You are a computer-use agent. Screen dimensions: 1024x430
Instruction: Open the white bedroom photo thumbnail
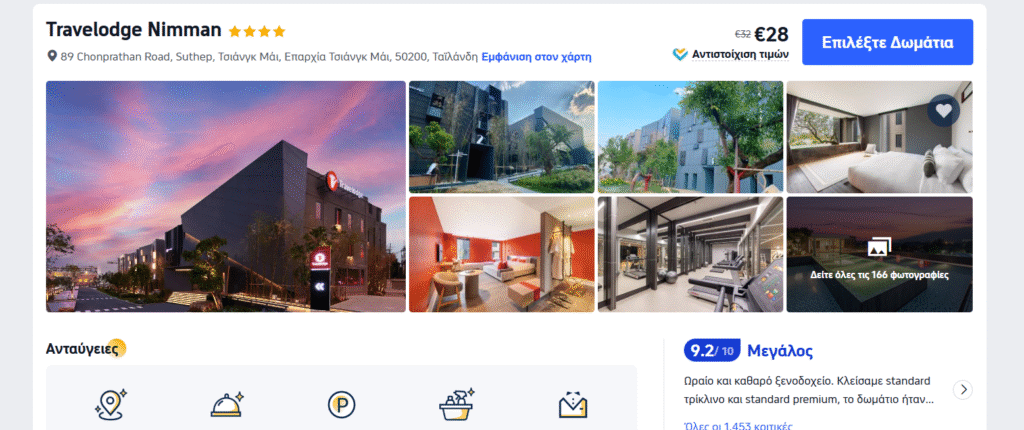tap(879, 137)
